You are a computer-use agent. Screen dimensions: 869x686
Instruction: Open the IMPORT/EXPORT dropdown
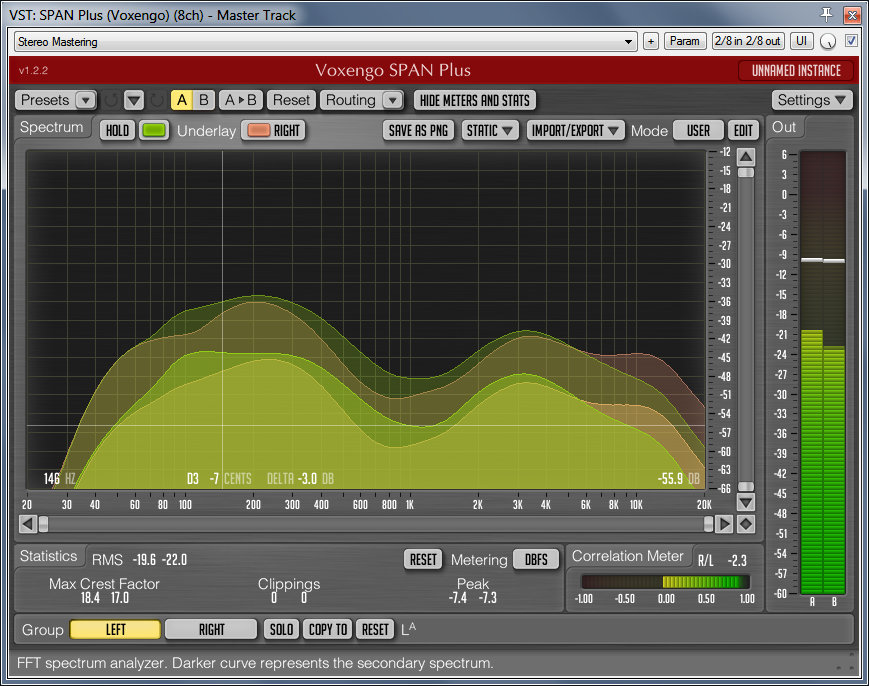tap(575, 131)
